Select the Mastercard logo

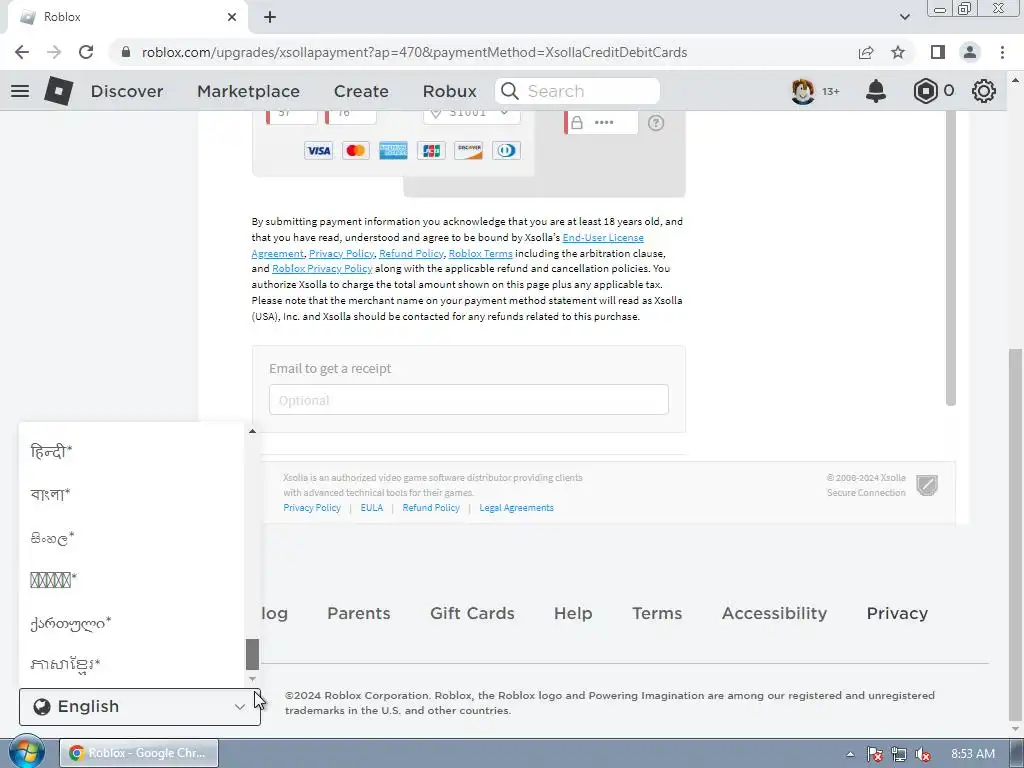[x=356, y=151]
